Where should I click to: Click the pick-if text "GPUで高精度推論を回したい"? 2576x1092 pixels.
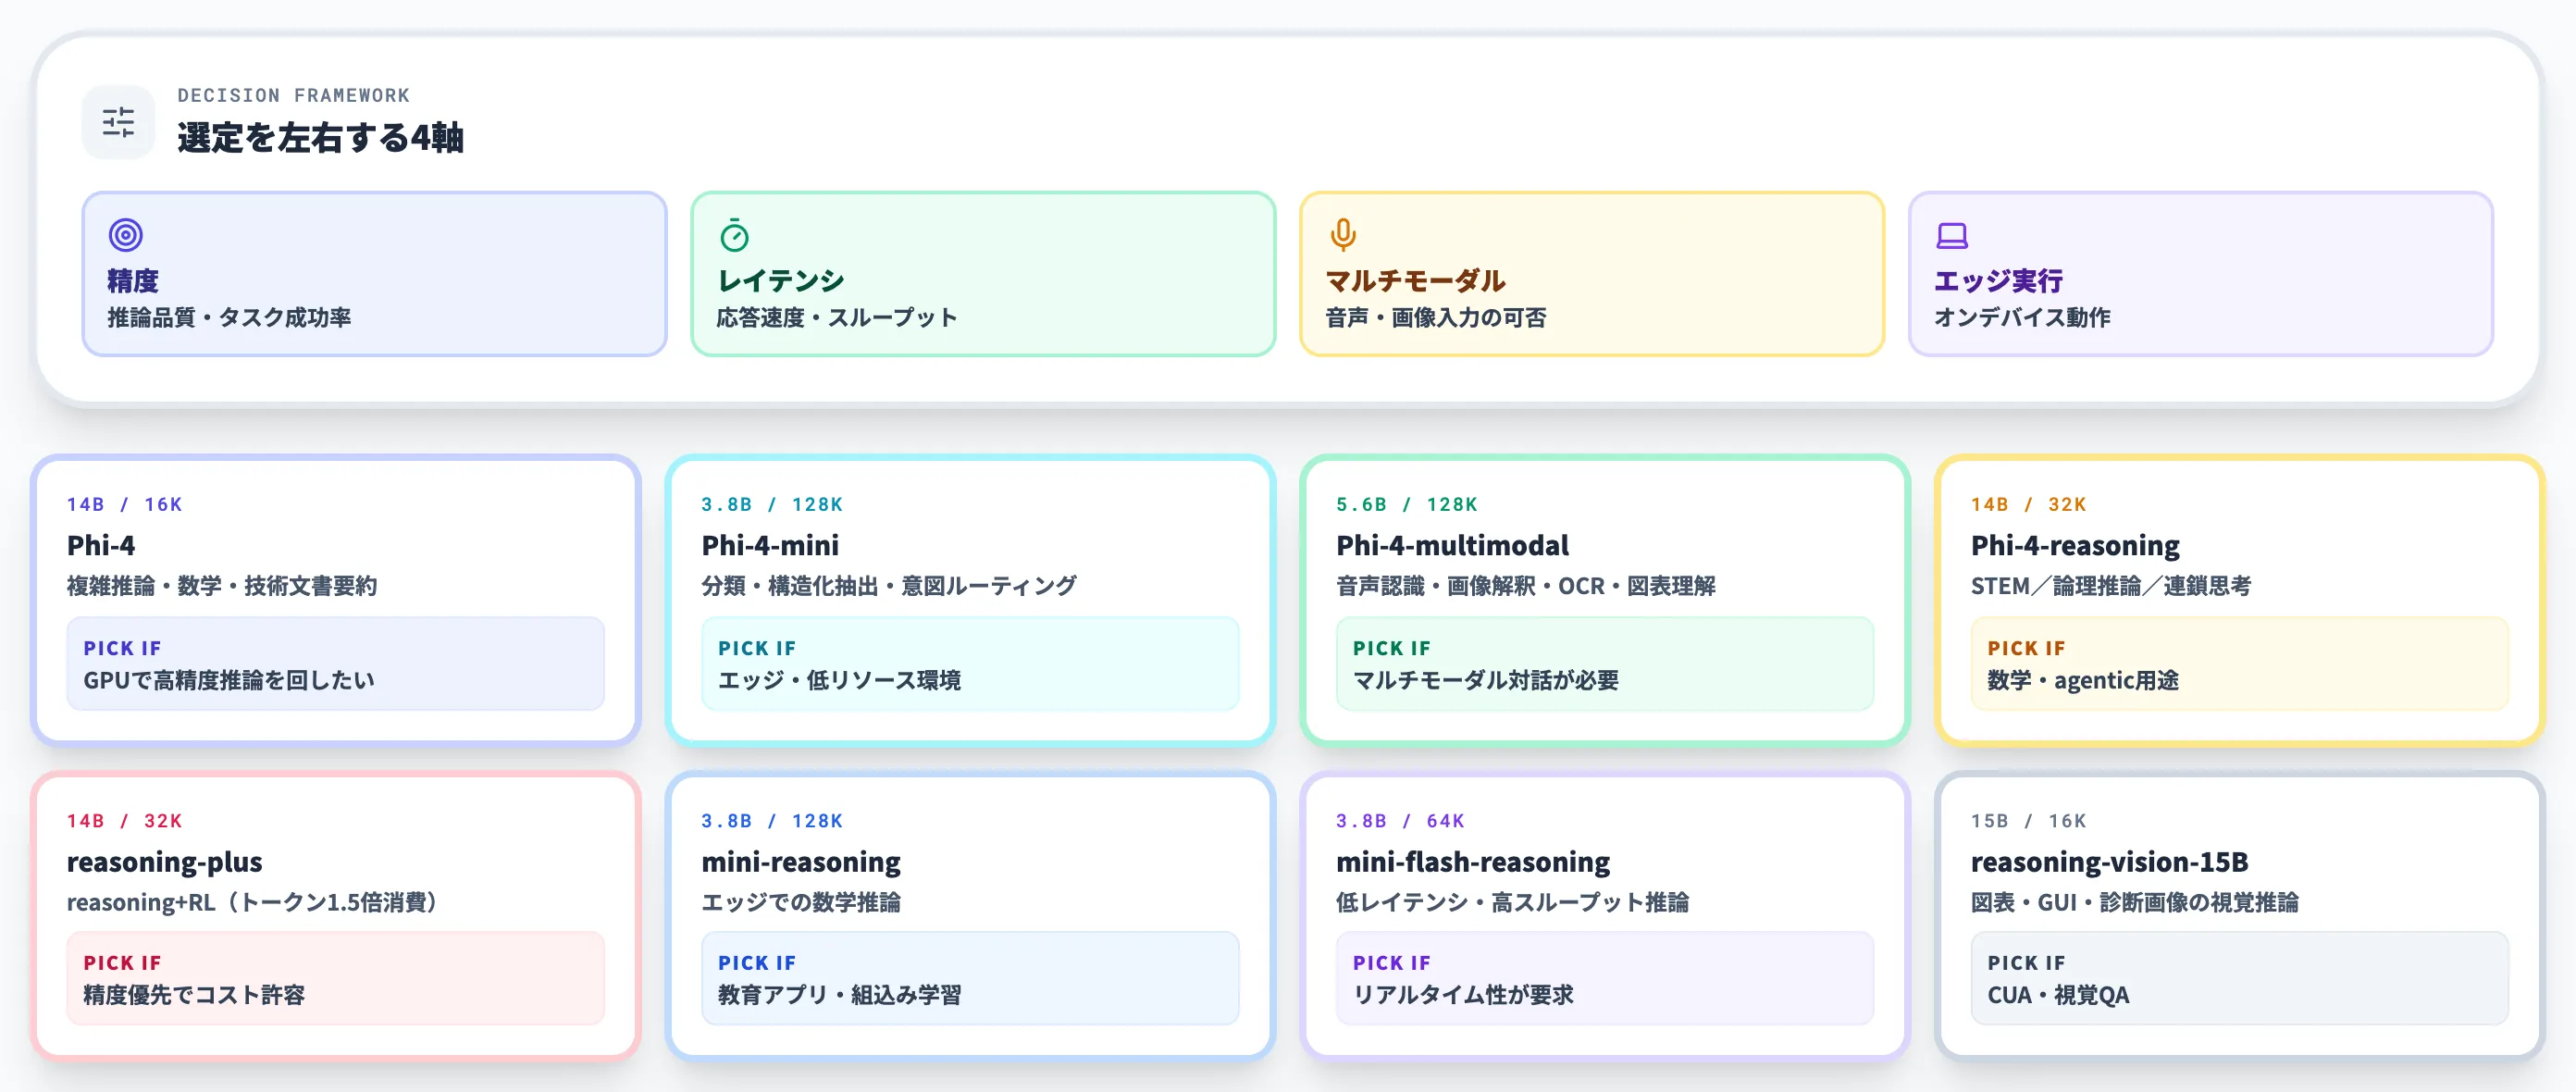click(229, 680)
